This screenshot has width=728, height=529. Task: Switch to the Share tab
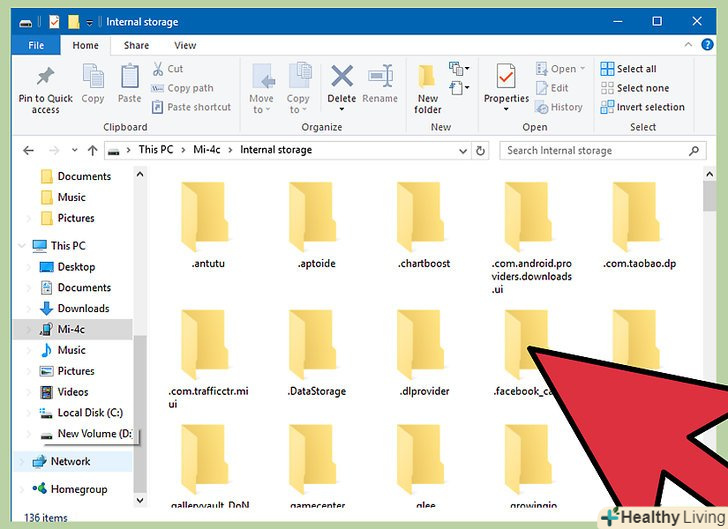136,45
